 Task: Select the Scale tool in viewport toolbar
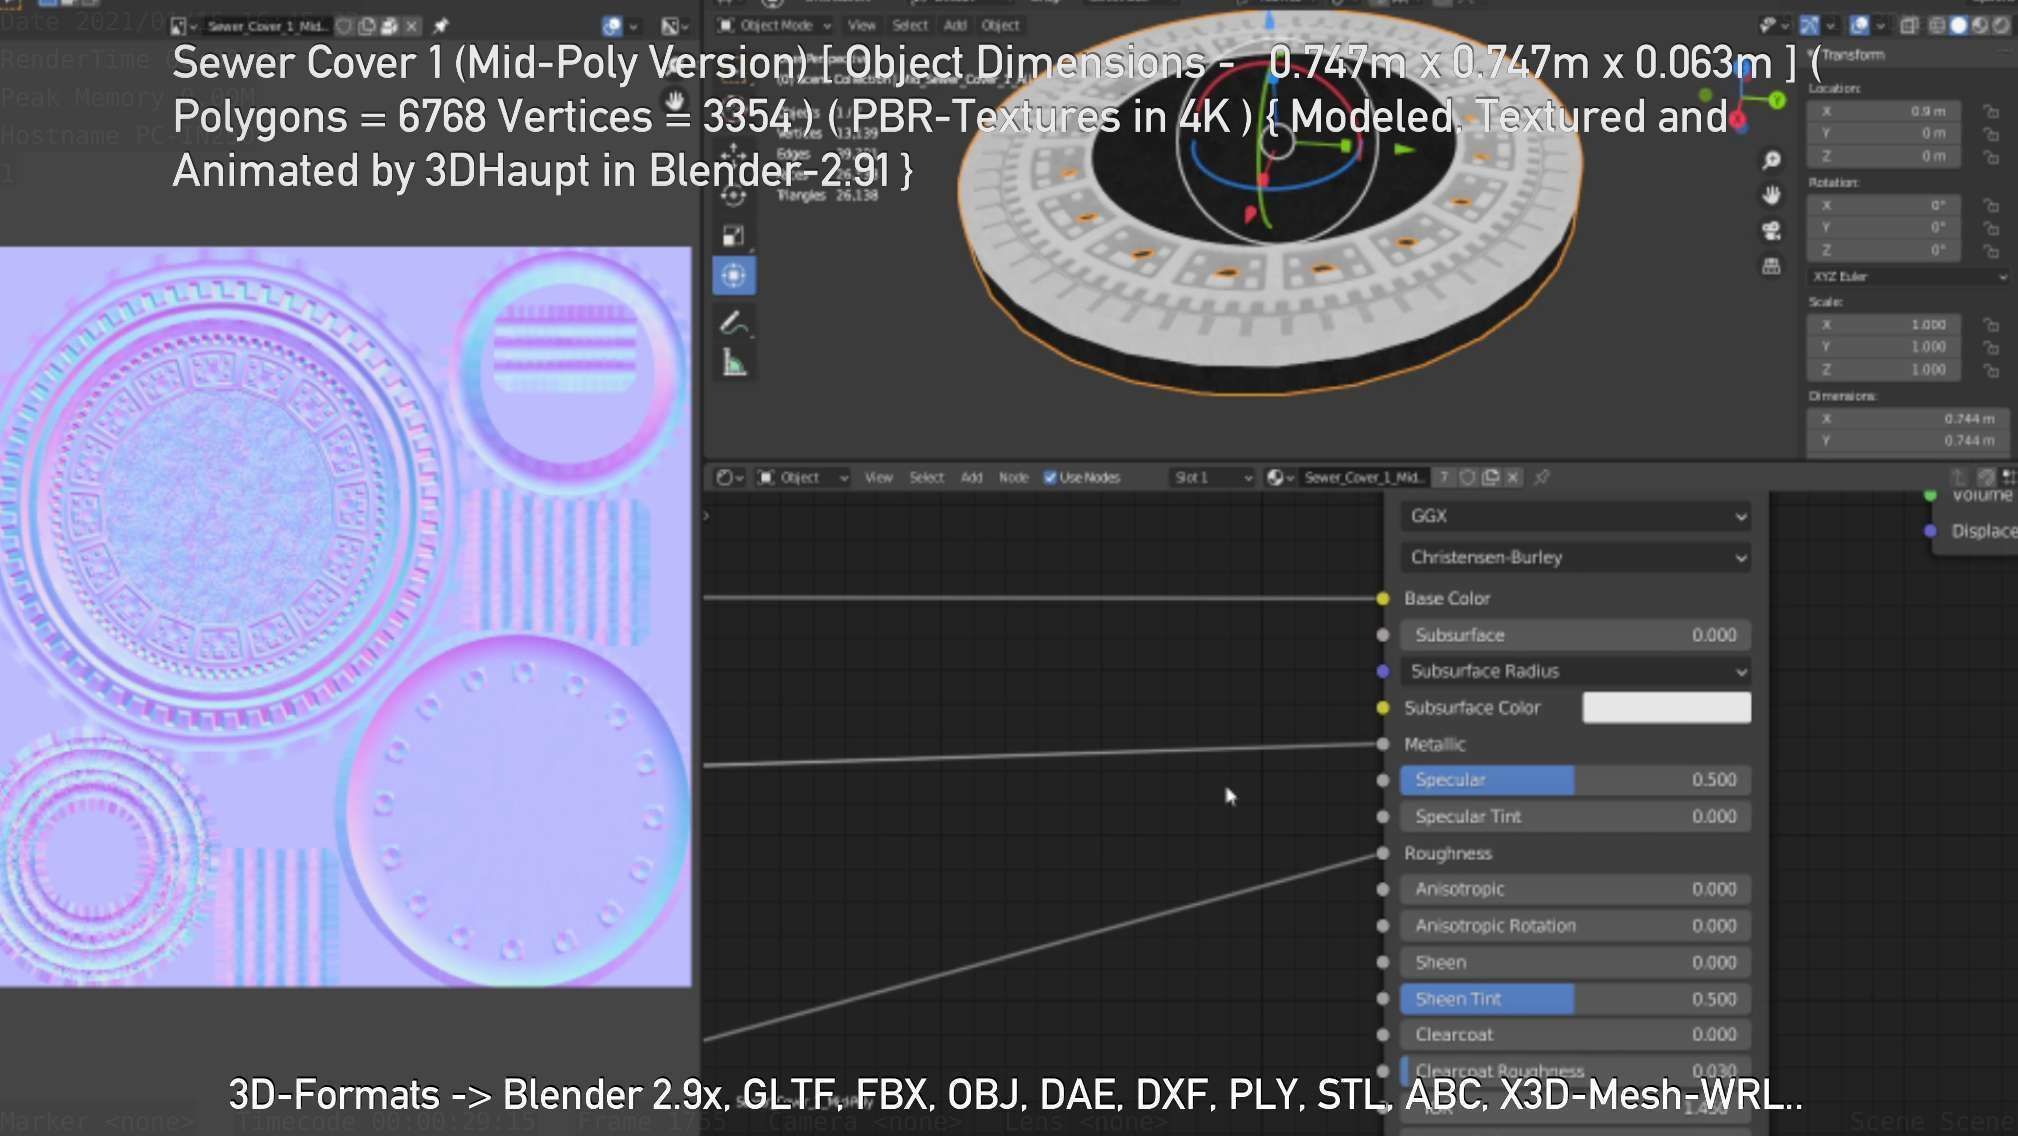pos(733,236)
